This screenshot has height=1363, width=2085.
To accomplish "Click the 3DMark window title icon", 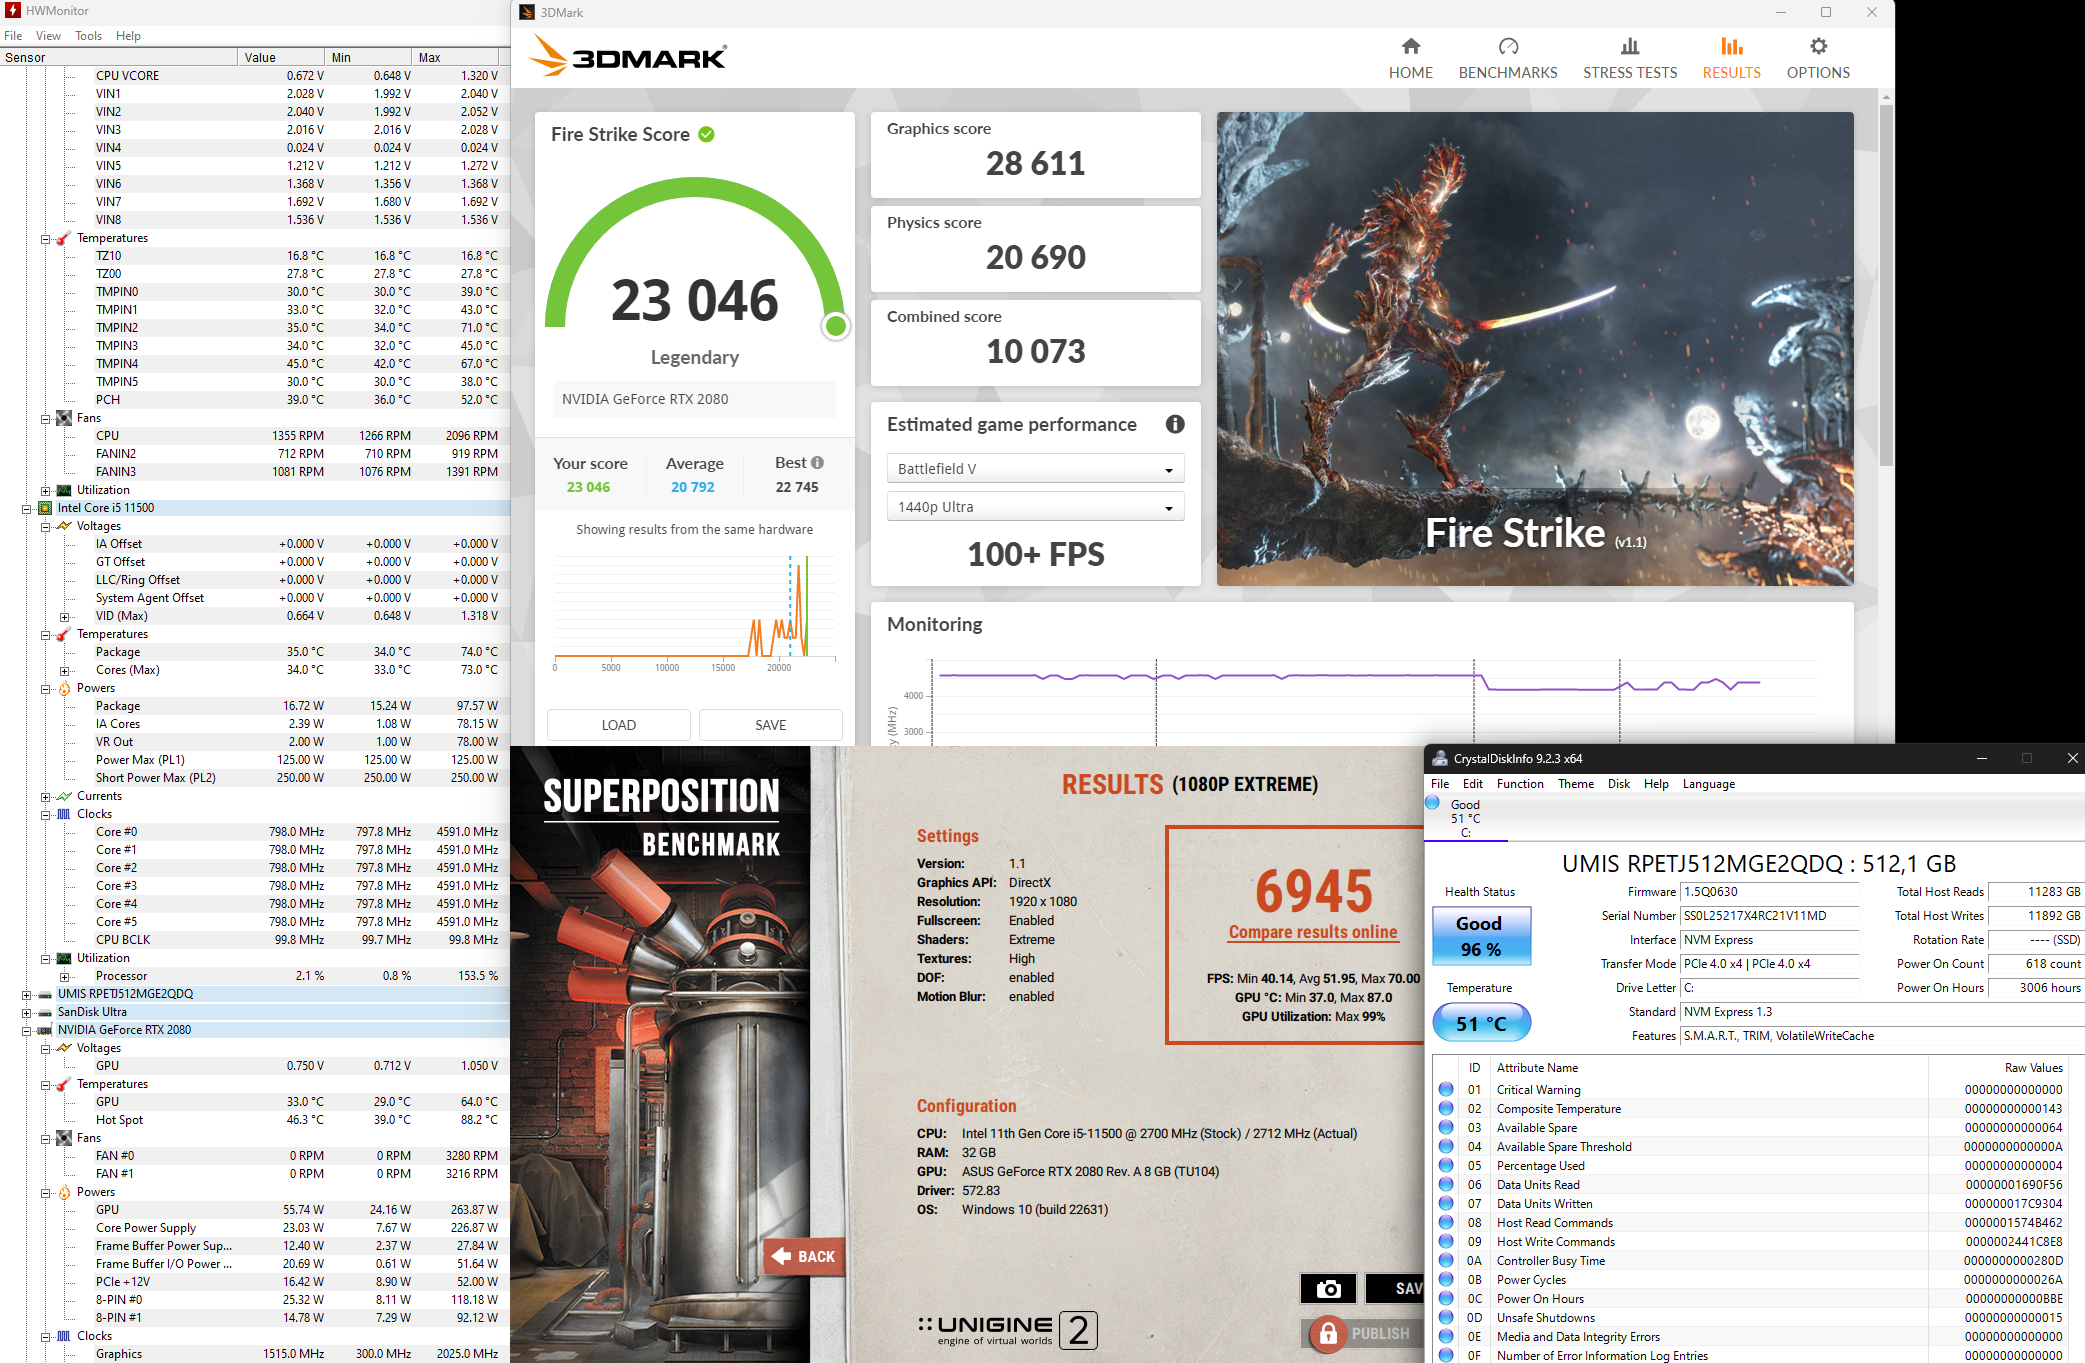I will 527,12.
